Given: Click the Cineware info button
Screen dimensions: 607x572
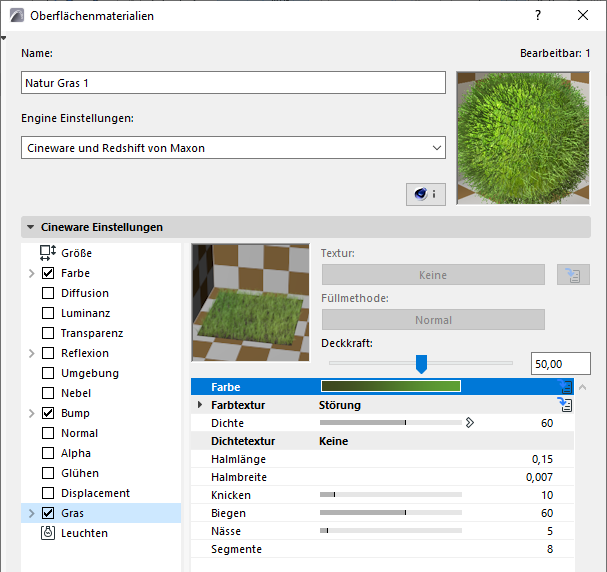Looking at the screenshot, I should pyautogui.click(x=426, y=194).
